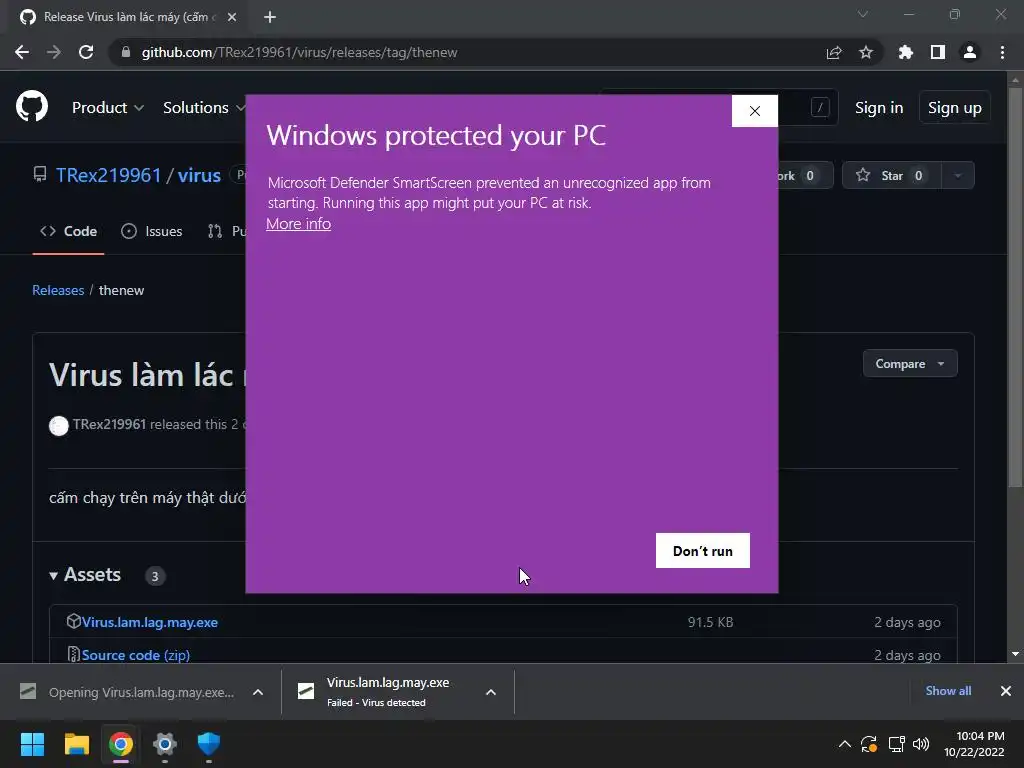Expand options for Opening Virus.lam.lag.may.exe download
Viewport: 1024px width, 768px height.
(x=258, y=692)
